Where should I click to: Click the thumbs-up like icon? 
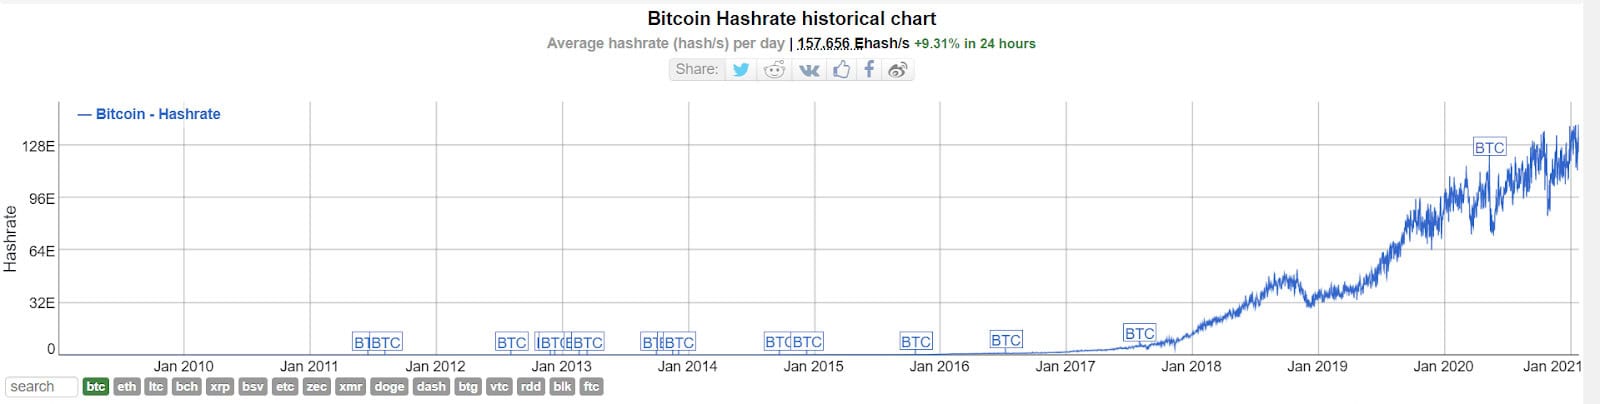pyautogui.click(x=841, y=69)
